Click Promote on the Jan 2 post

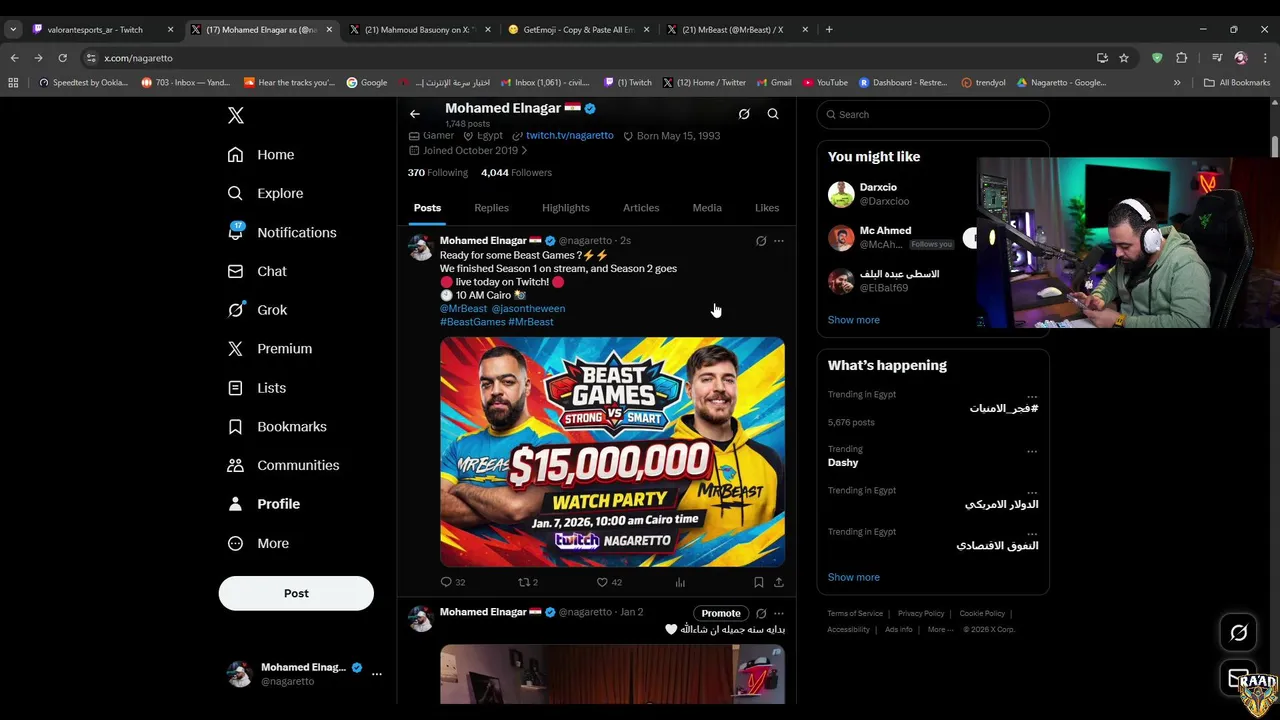point(721,613)
